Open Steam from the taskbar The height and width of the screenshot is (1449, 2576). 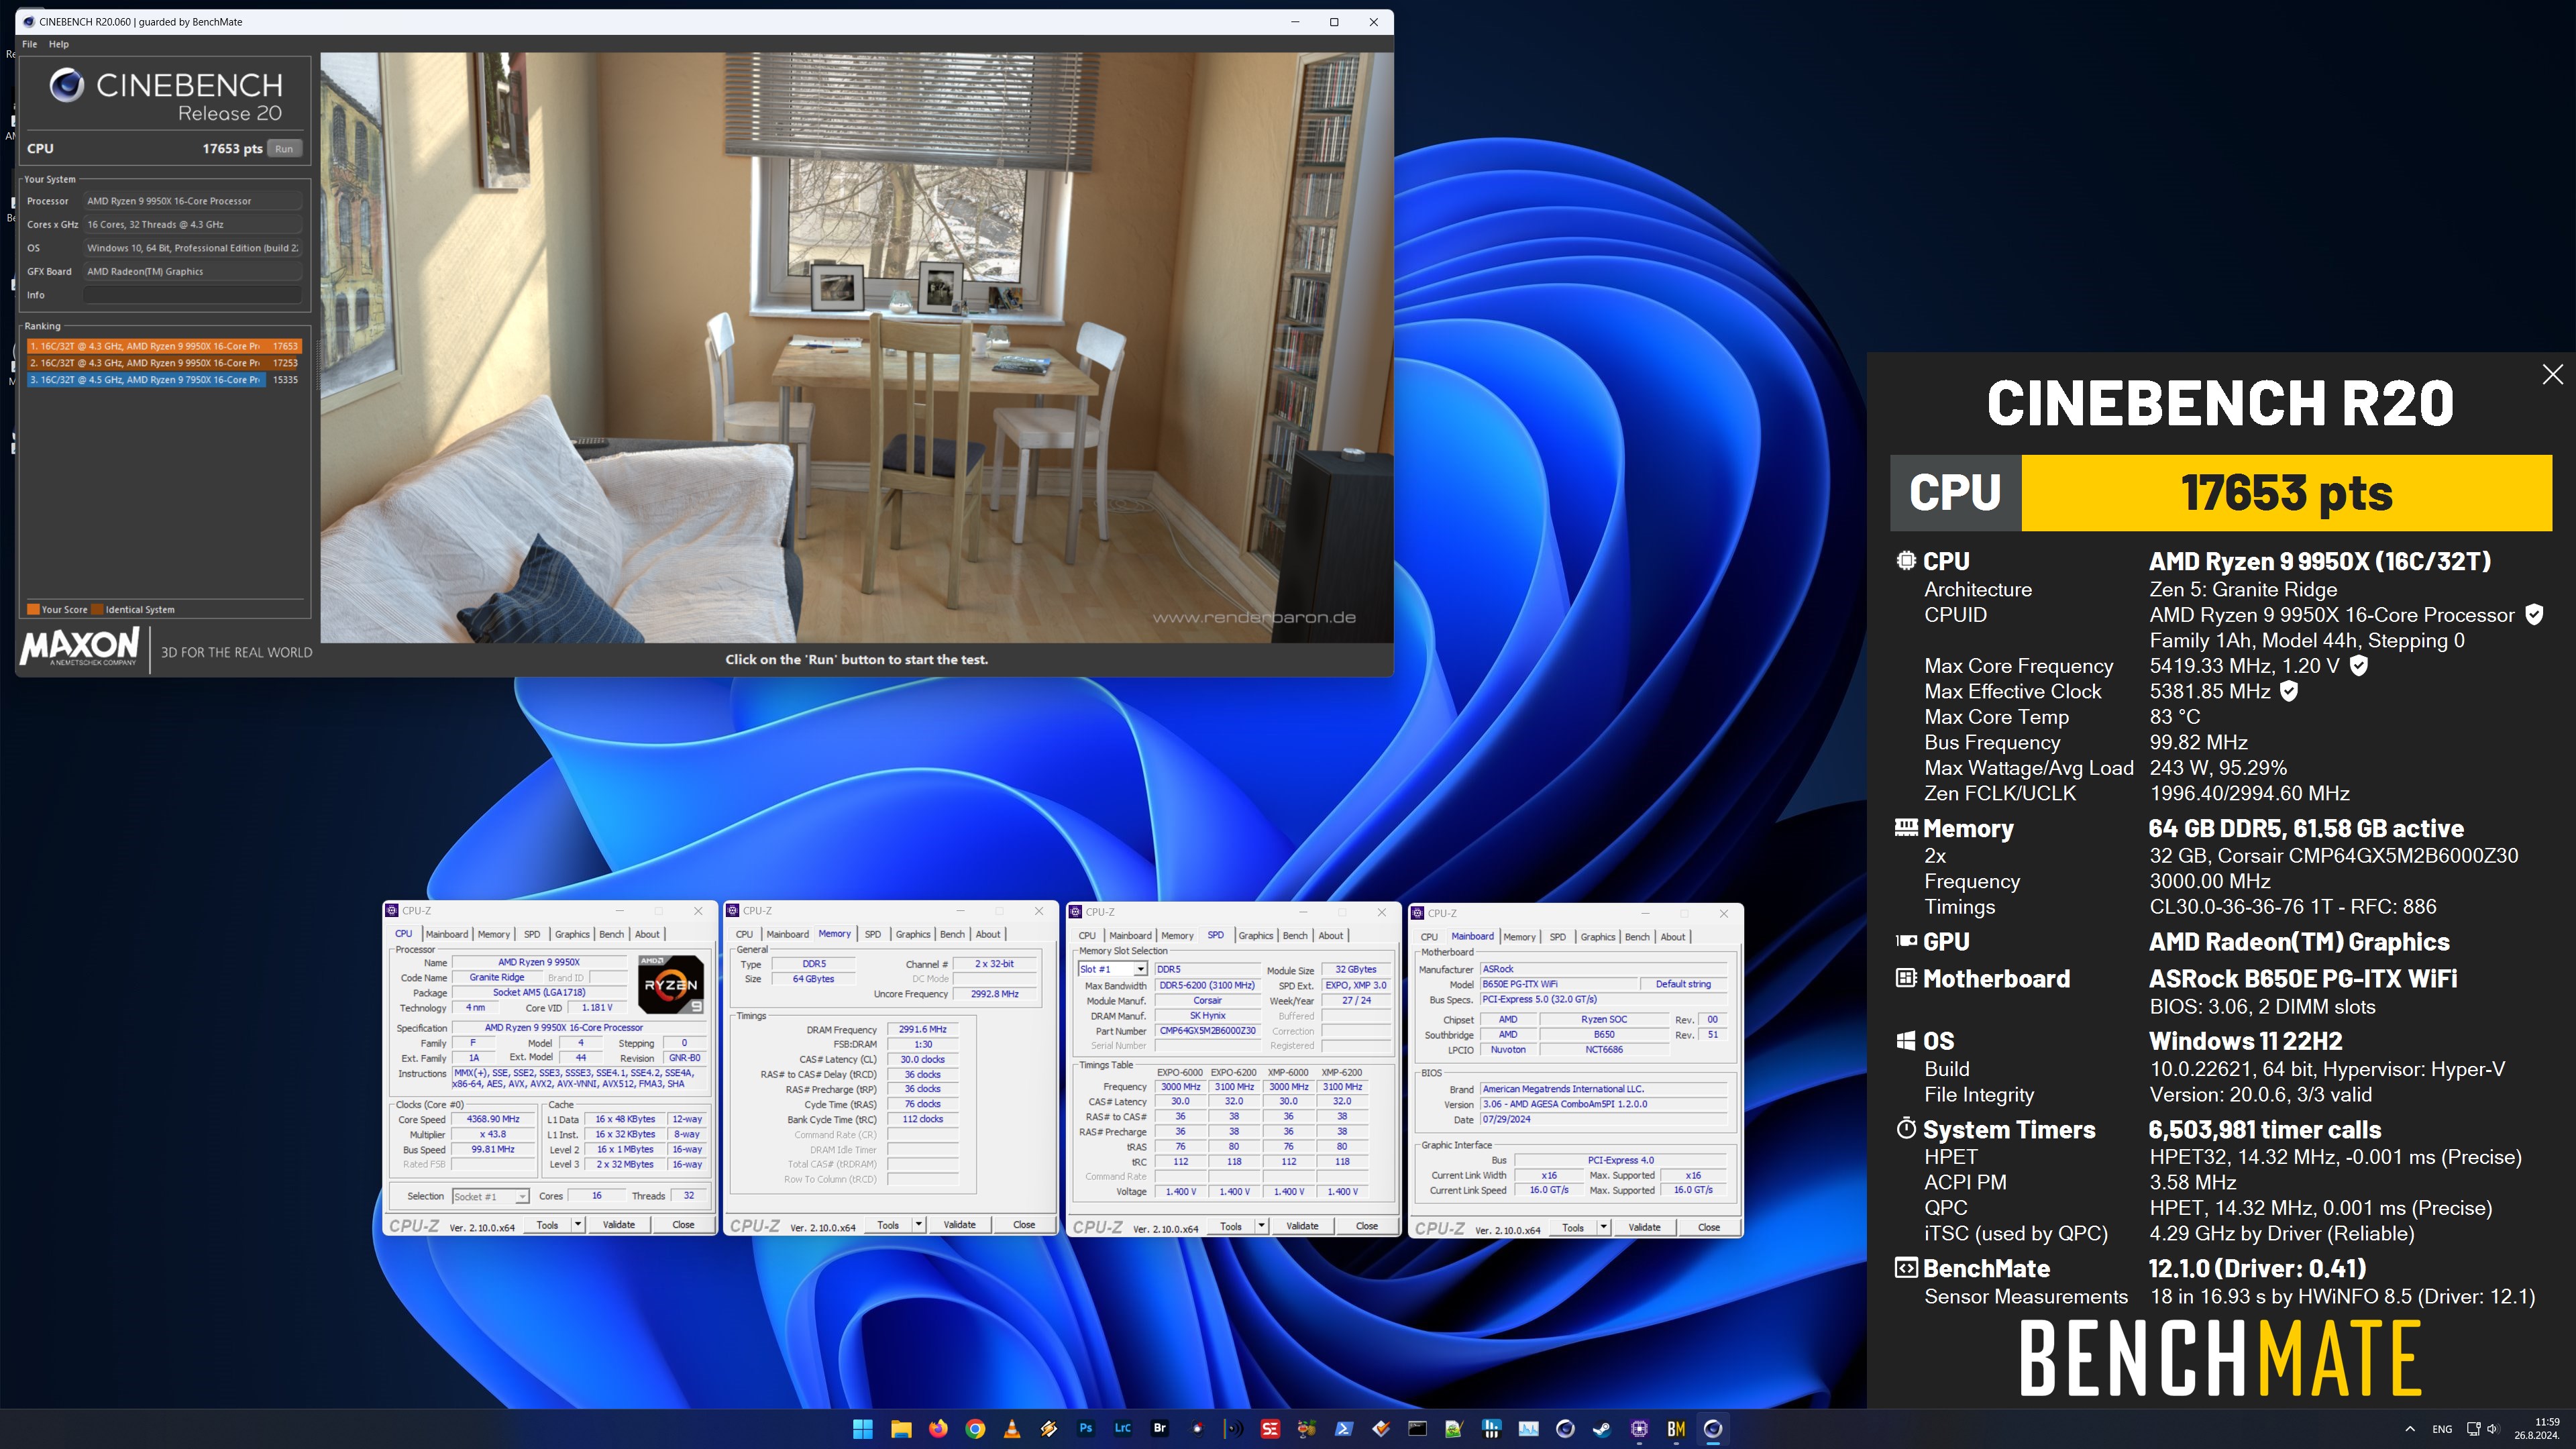(x=1601, y=1428)
